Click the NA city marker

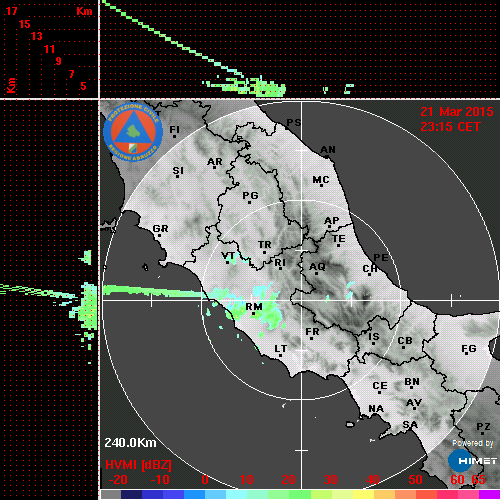coord(376,415)
